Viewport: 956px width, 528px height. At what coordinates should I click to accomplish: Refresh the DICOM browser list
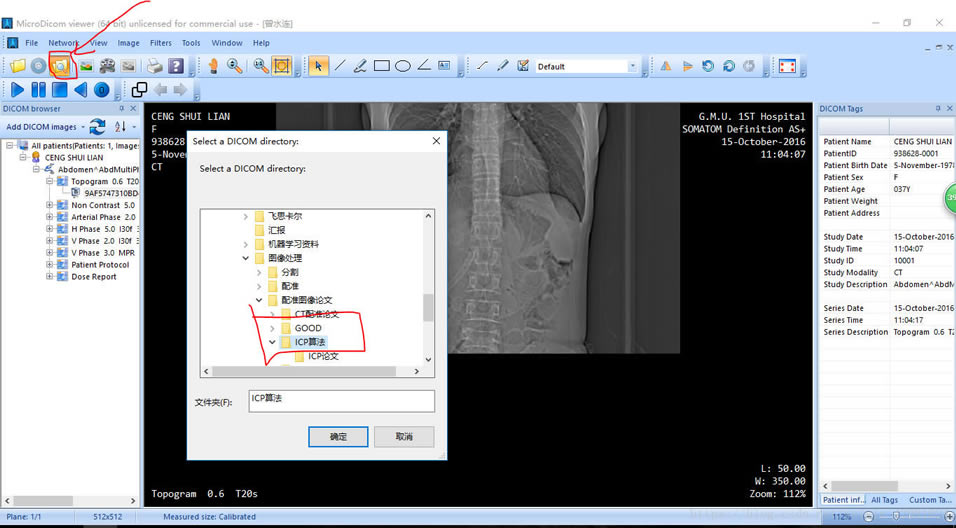point(97,127)
